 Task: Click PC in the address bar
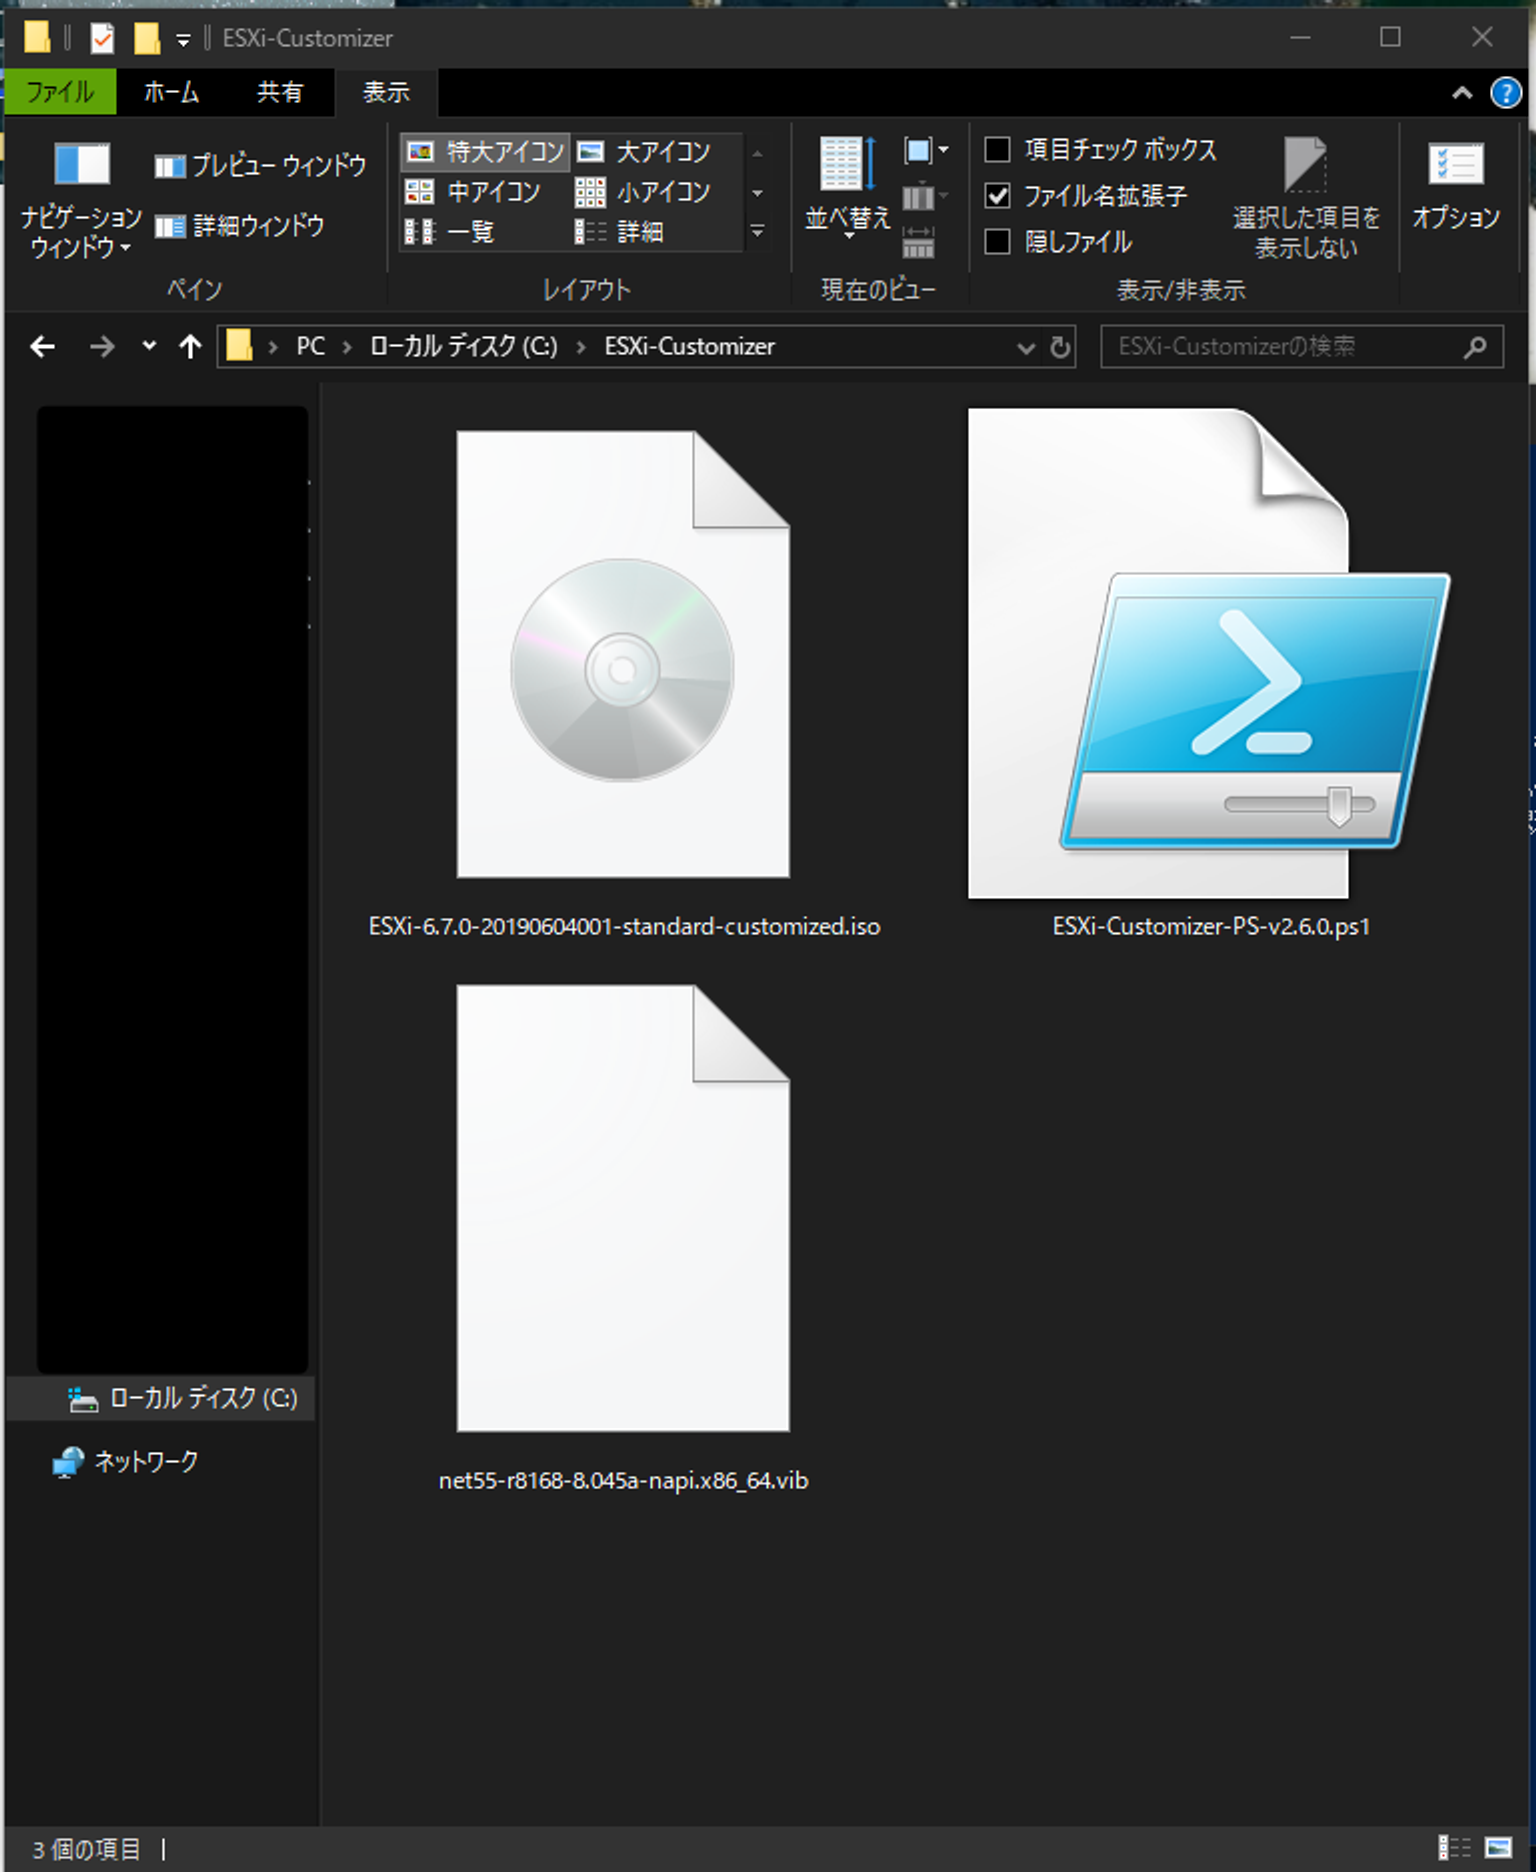(310, 346)
